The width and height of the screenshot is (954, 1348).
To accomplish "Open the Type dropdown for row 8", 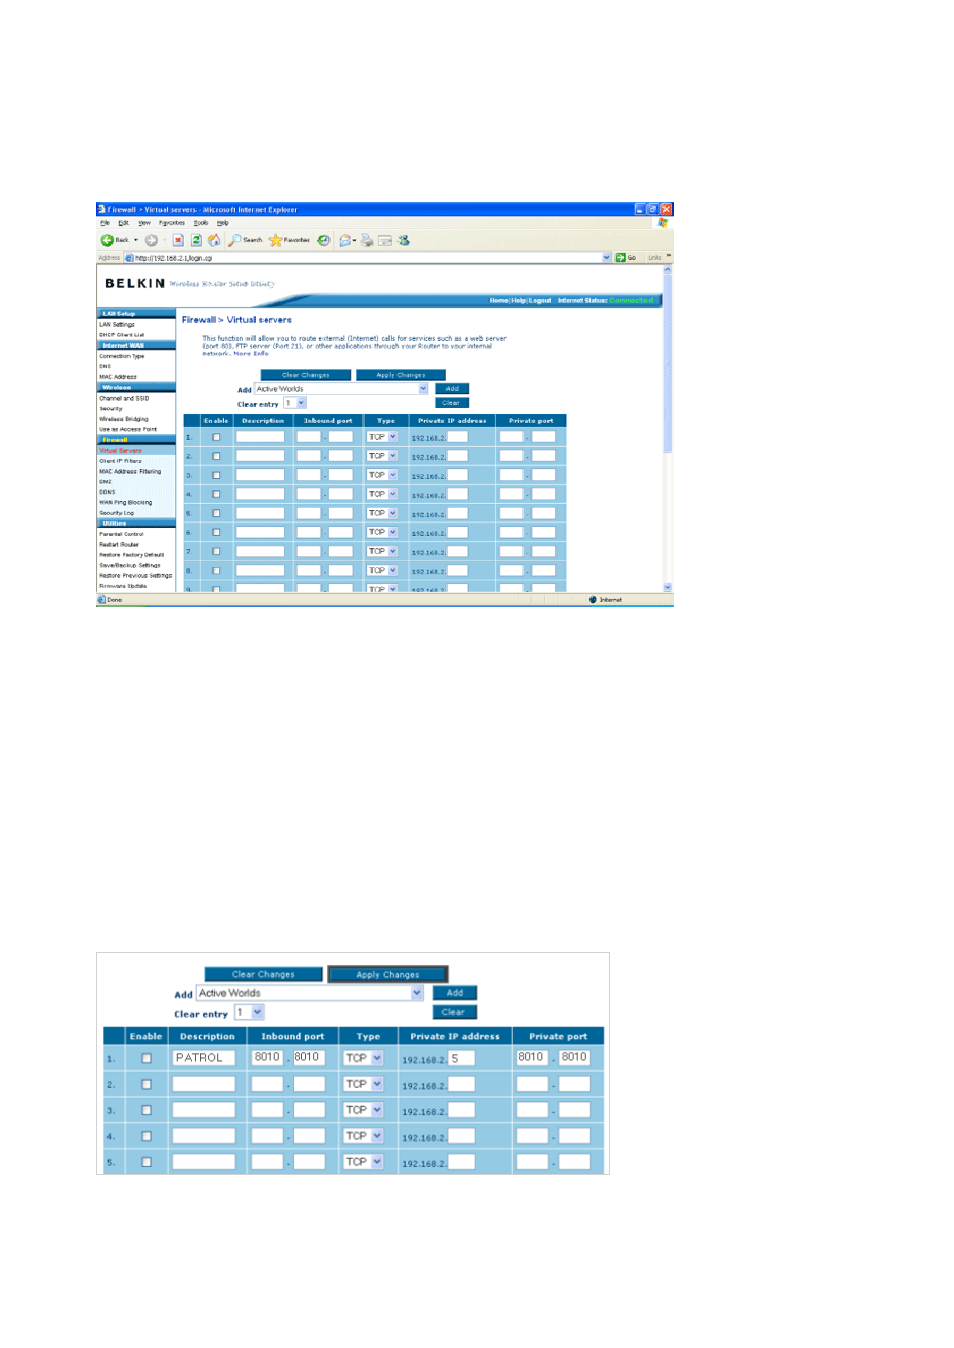I will point(382,571).
